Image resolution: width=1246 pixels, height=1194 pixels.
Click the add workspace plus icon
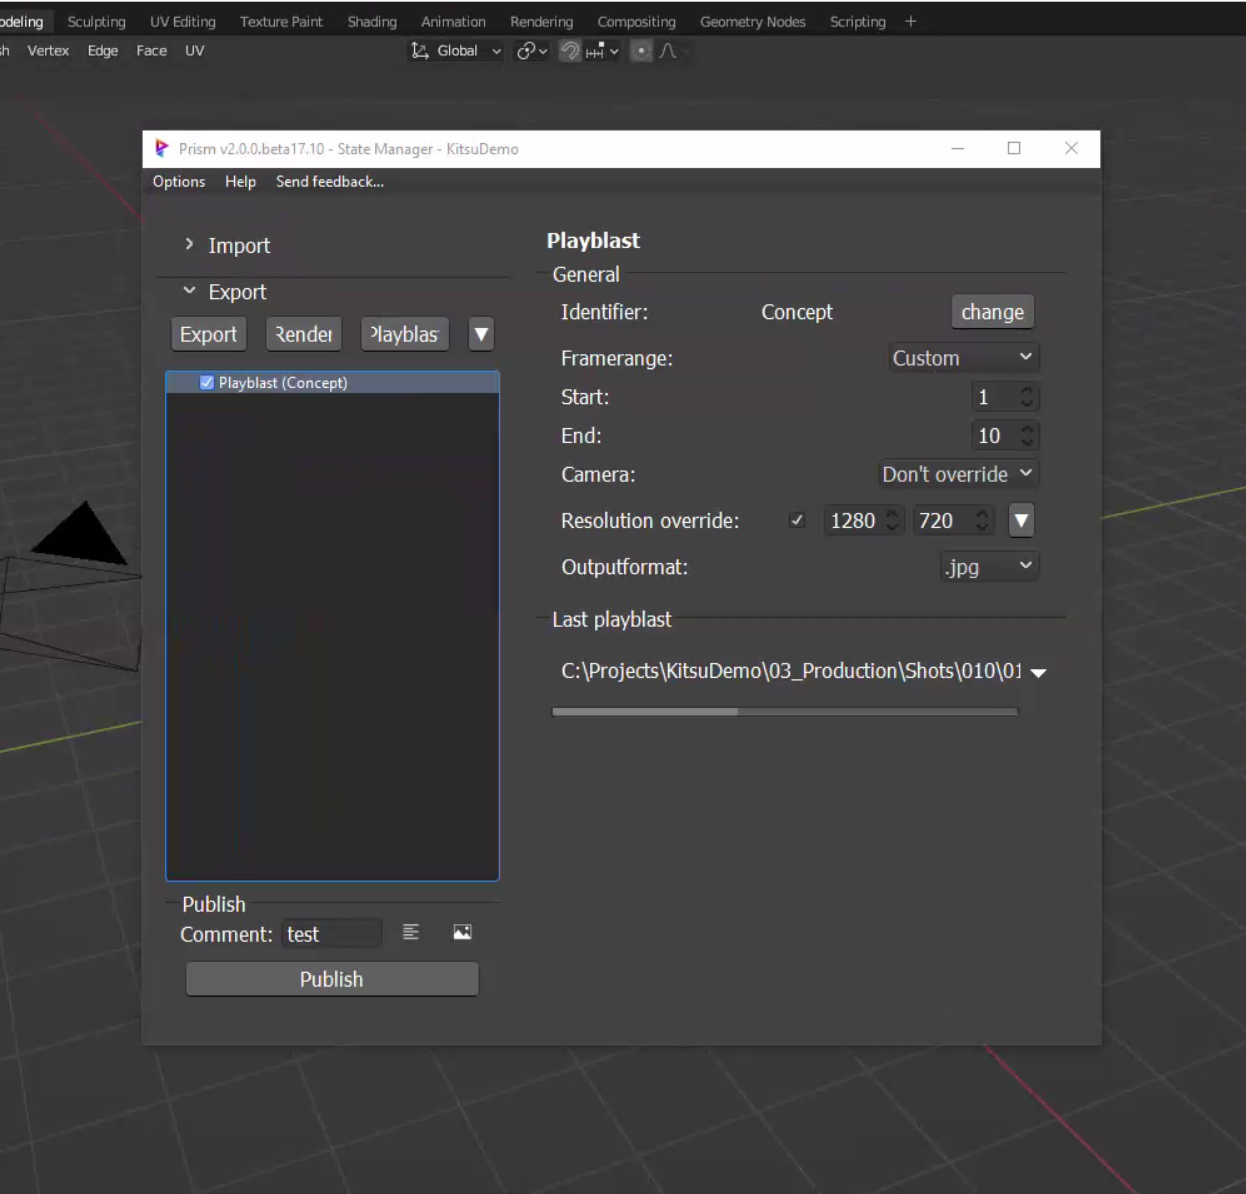(910, 21)
